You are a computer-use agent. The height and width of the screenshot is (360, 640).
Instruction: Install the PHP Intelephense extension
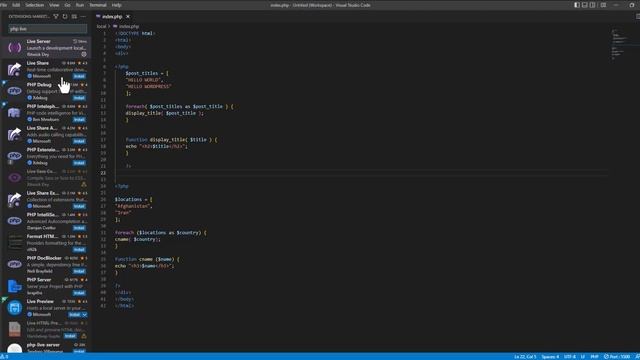(x=79, y=120)
